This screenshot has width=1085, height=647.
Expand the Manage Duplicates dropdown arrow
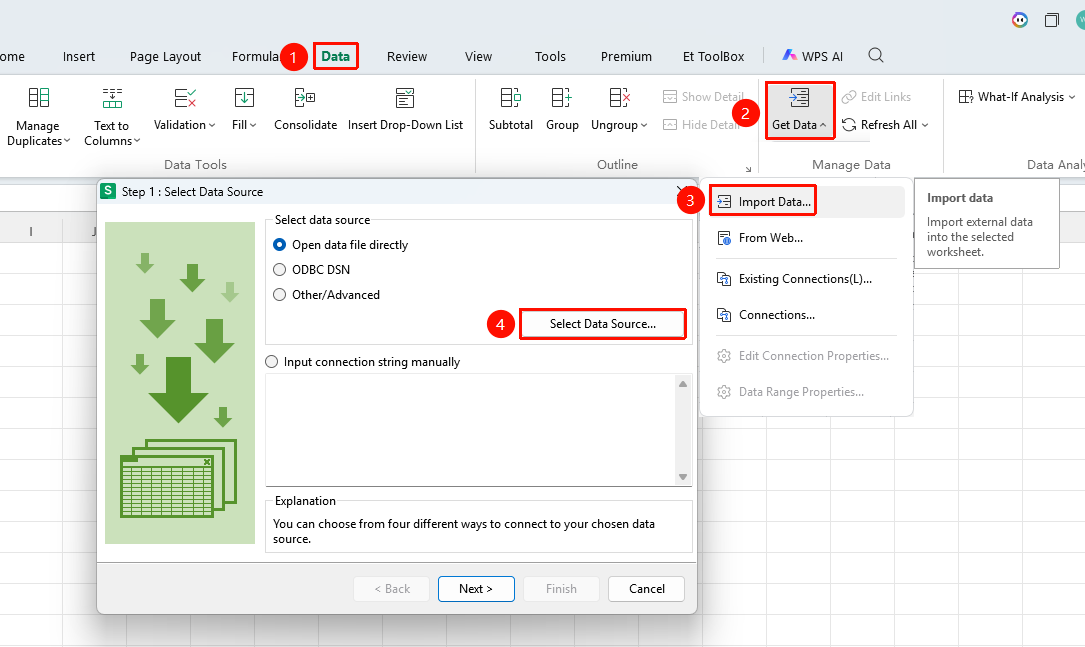pyautogui.click(x=67, y=141)
